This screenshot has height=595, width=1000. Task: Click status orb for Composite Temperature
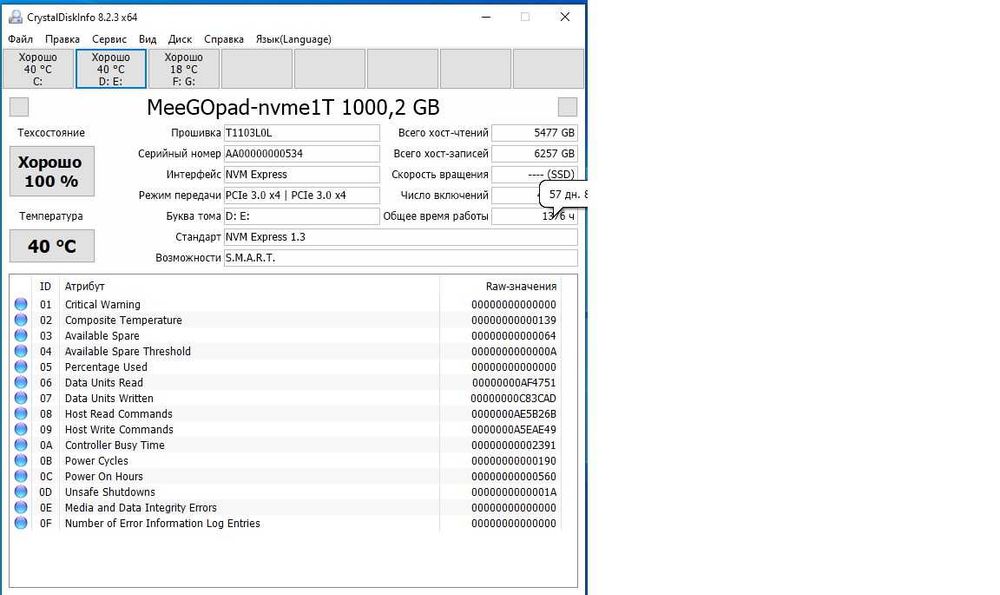21,320
